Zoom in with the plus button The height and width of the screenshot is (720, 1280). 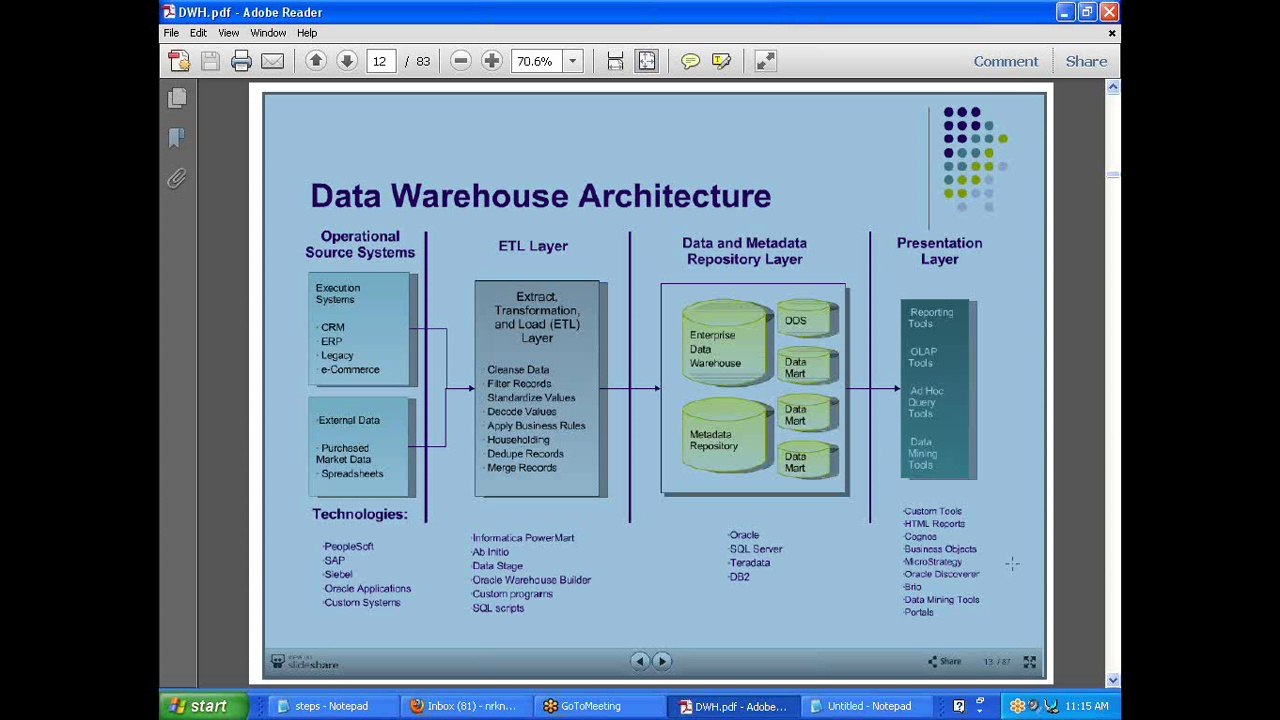pyautogui.click(x=491, y=61)
